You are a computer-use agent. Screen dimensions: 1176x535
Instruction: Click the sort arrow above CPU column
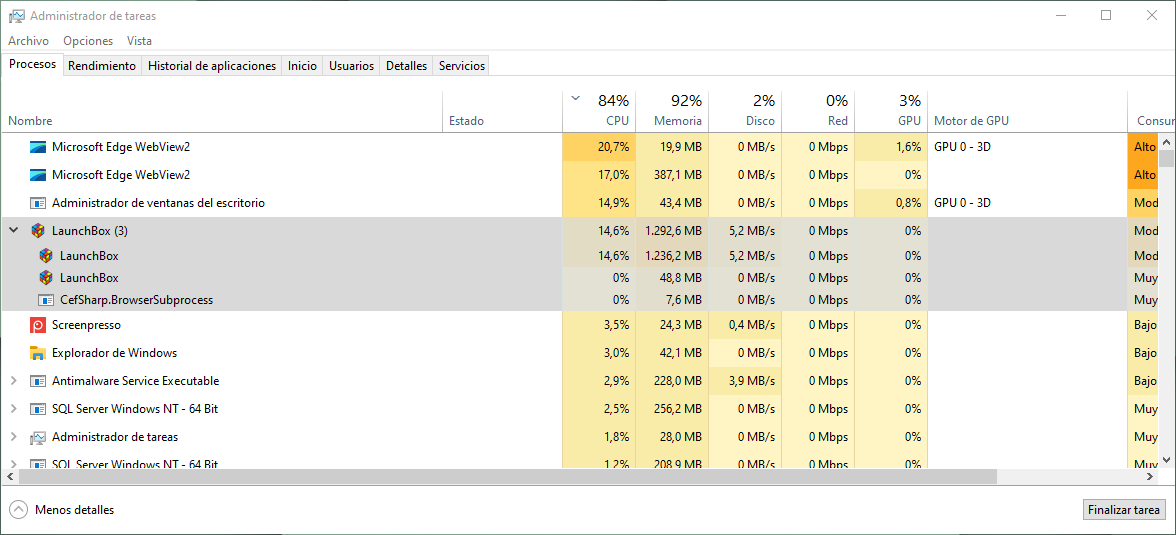575,98
